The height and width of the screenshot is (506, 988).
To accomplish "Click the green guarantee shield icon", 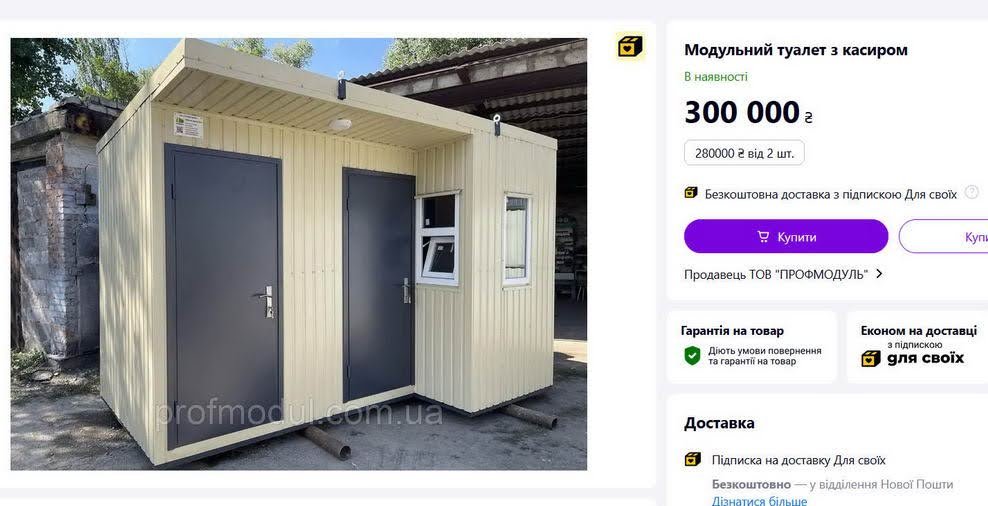I will [692, 355].
